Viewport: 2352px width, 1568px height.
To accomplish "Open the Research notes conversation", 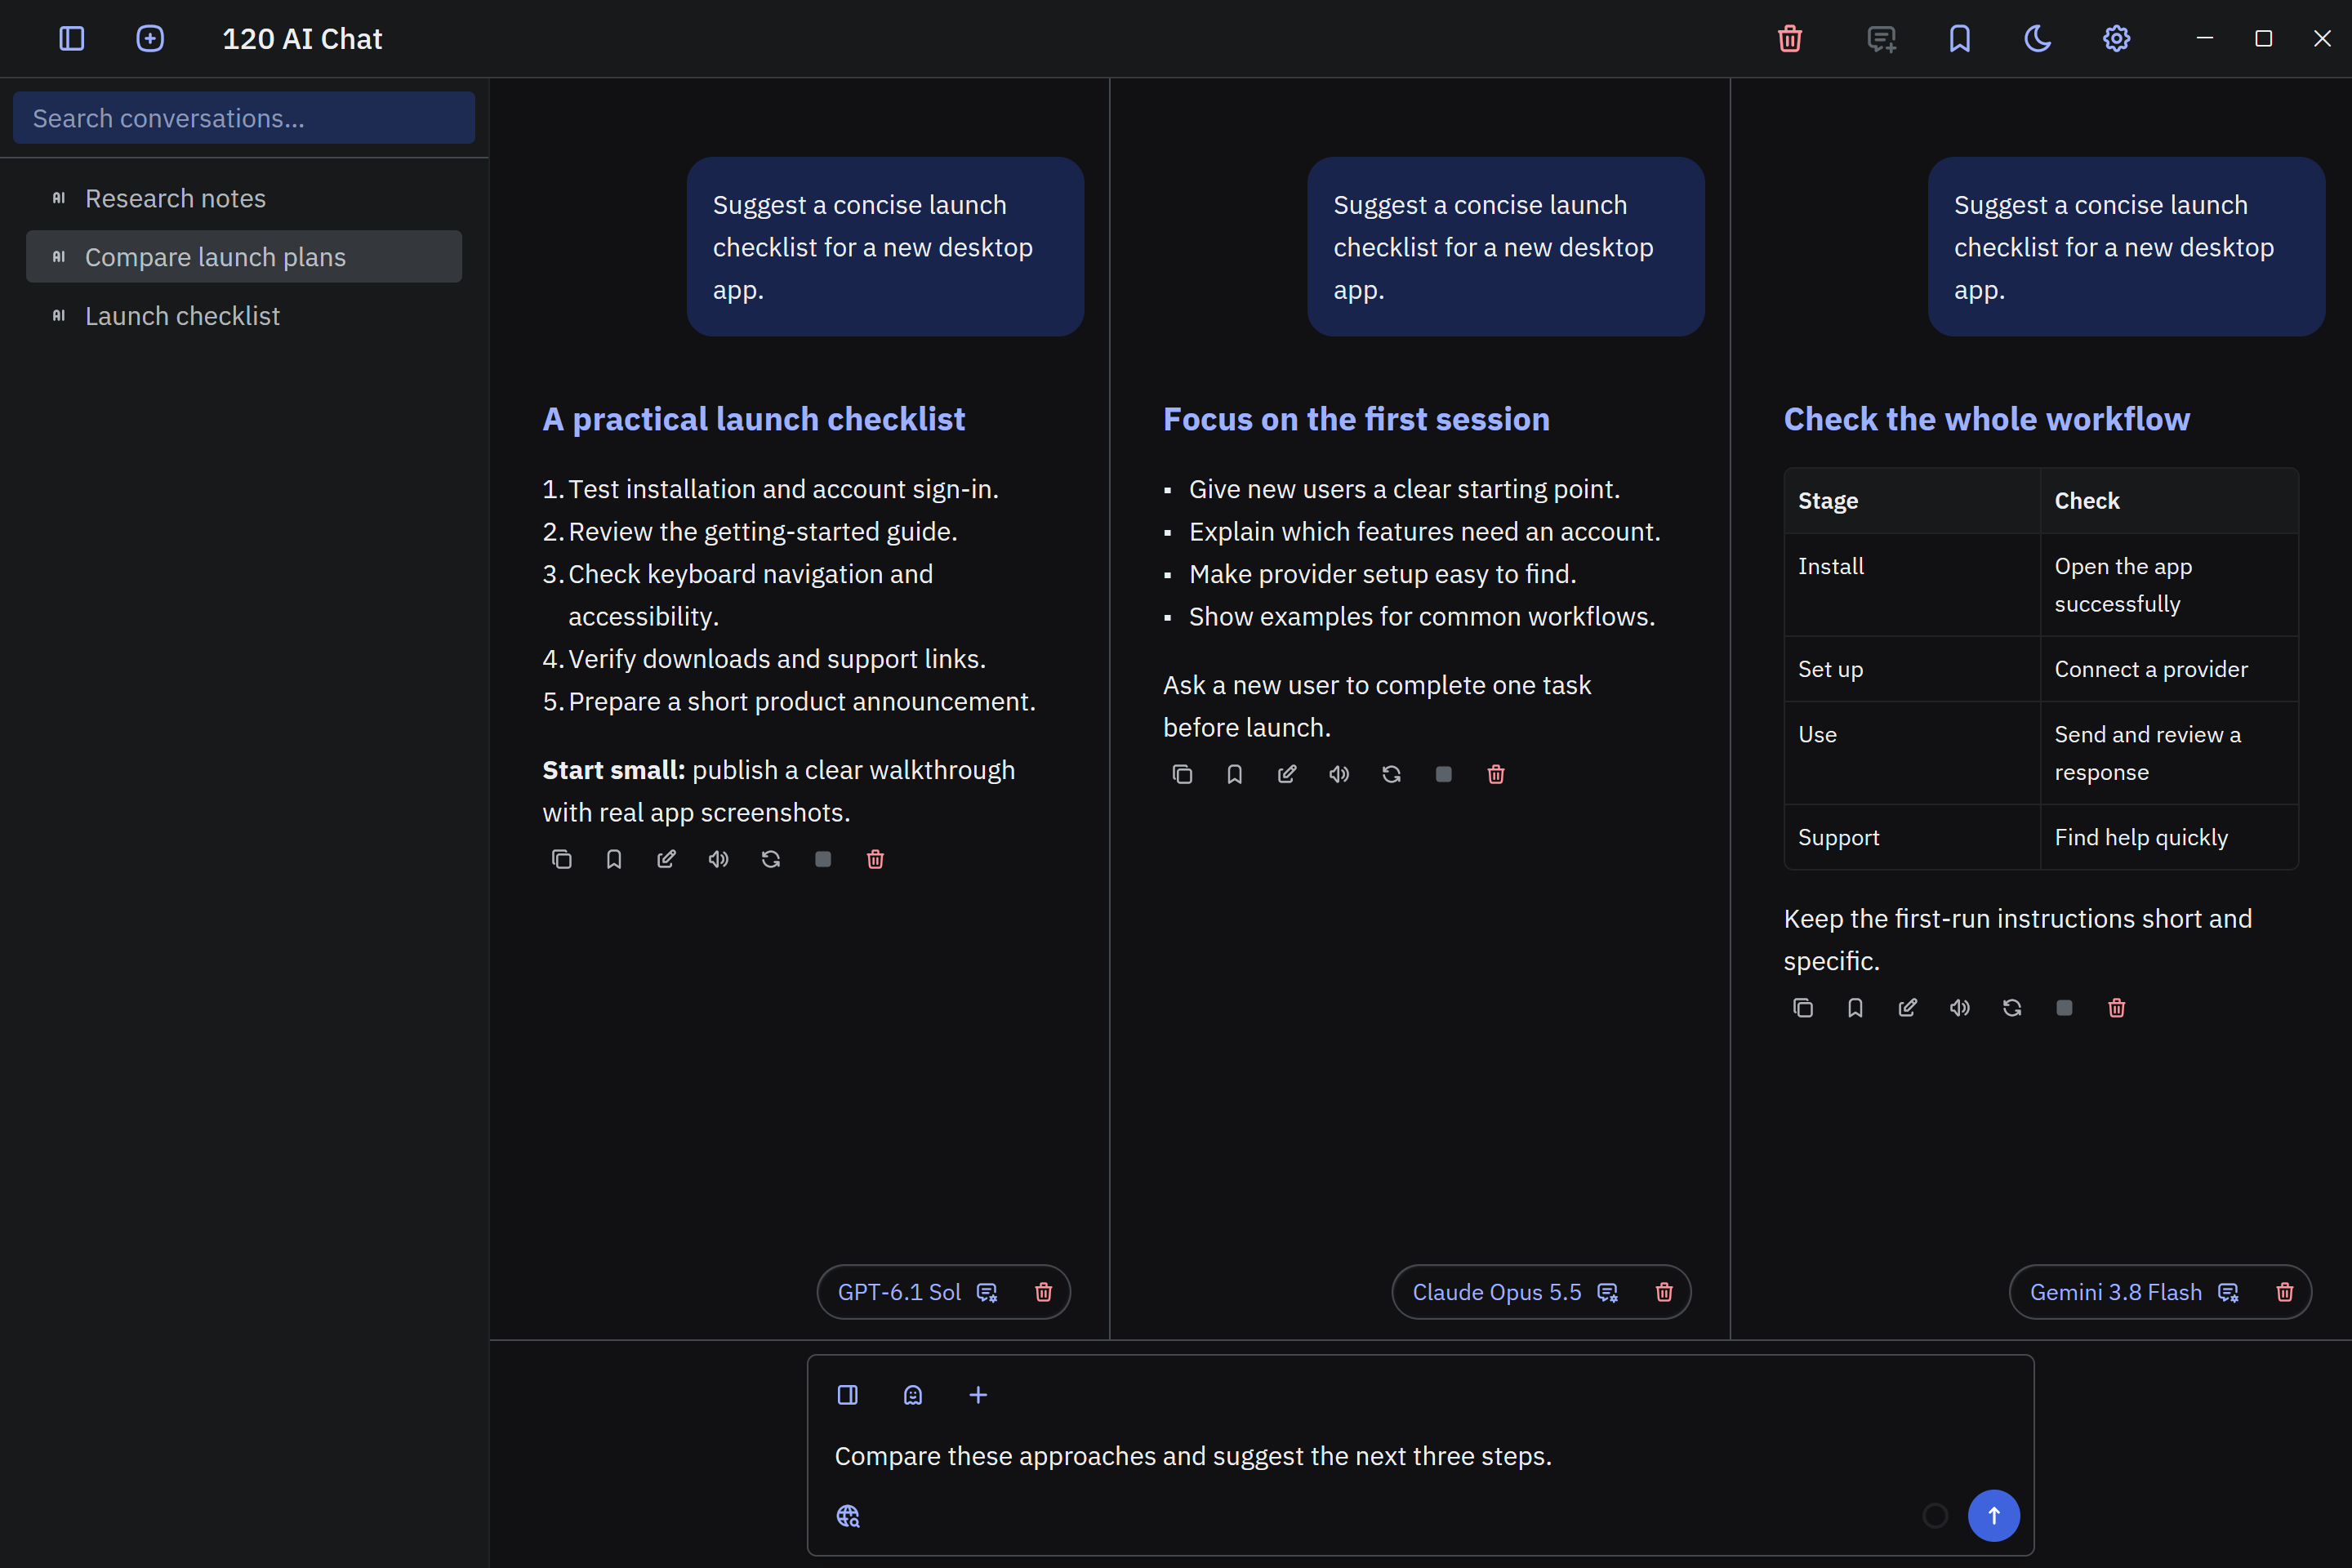I will click(244, 198).
